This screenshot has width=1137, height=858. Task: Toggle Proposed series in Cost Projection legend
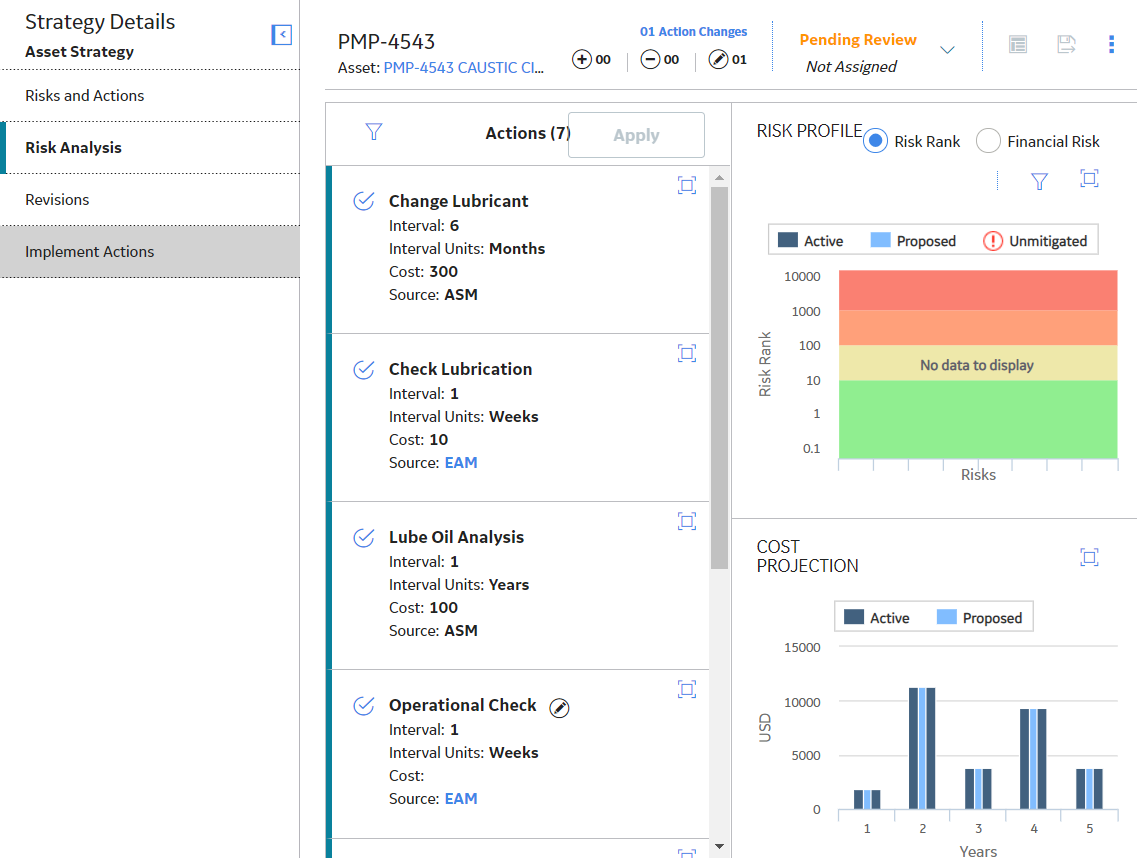(x=979, y=618)
